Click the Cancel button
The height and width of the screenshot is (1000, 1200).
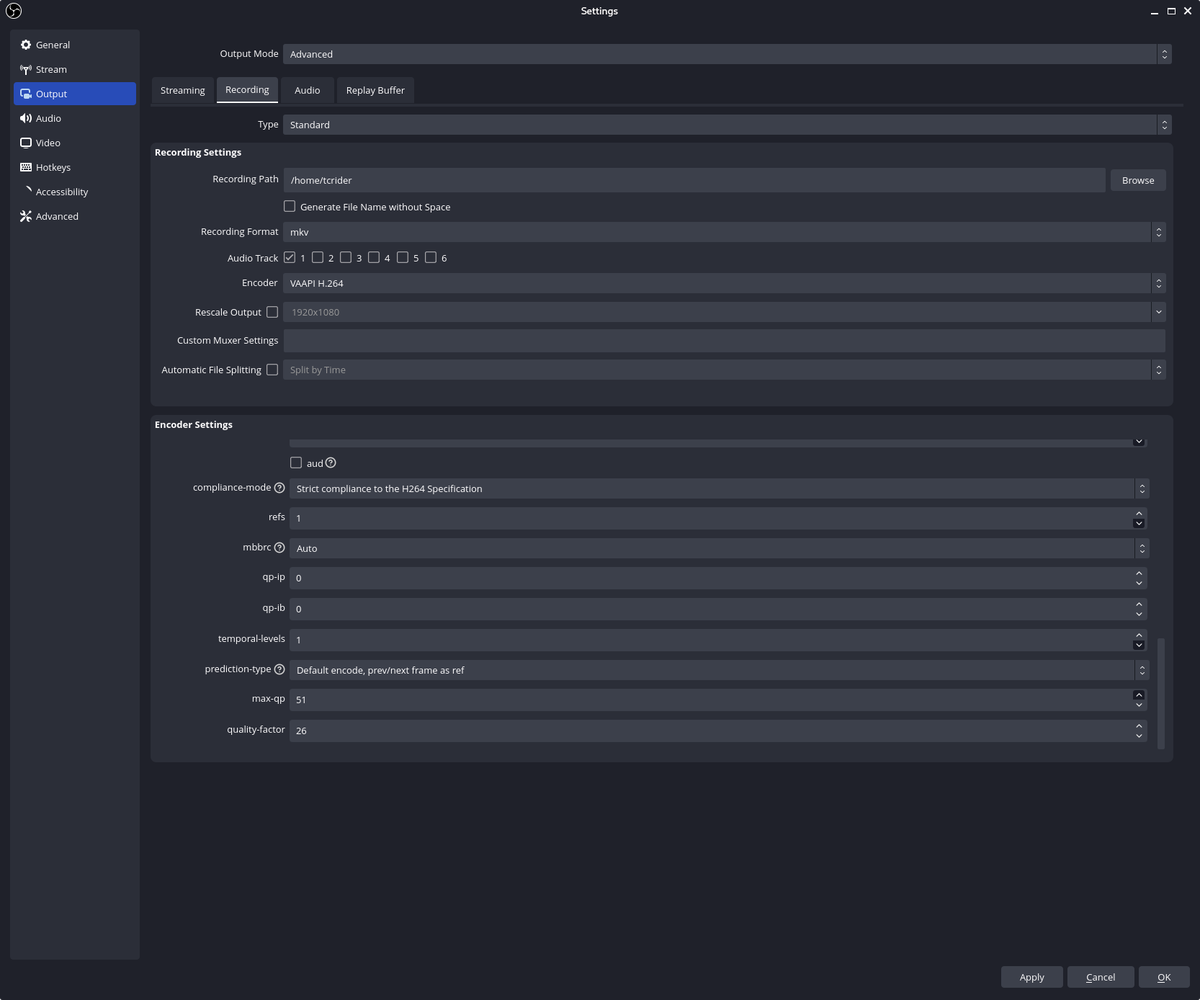pyautogui.click(x=1101, y=977)
